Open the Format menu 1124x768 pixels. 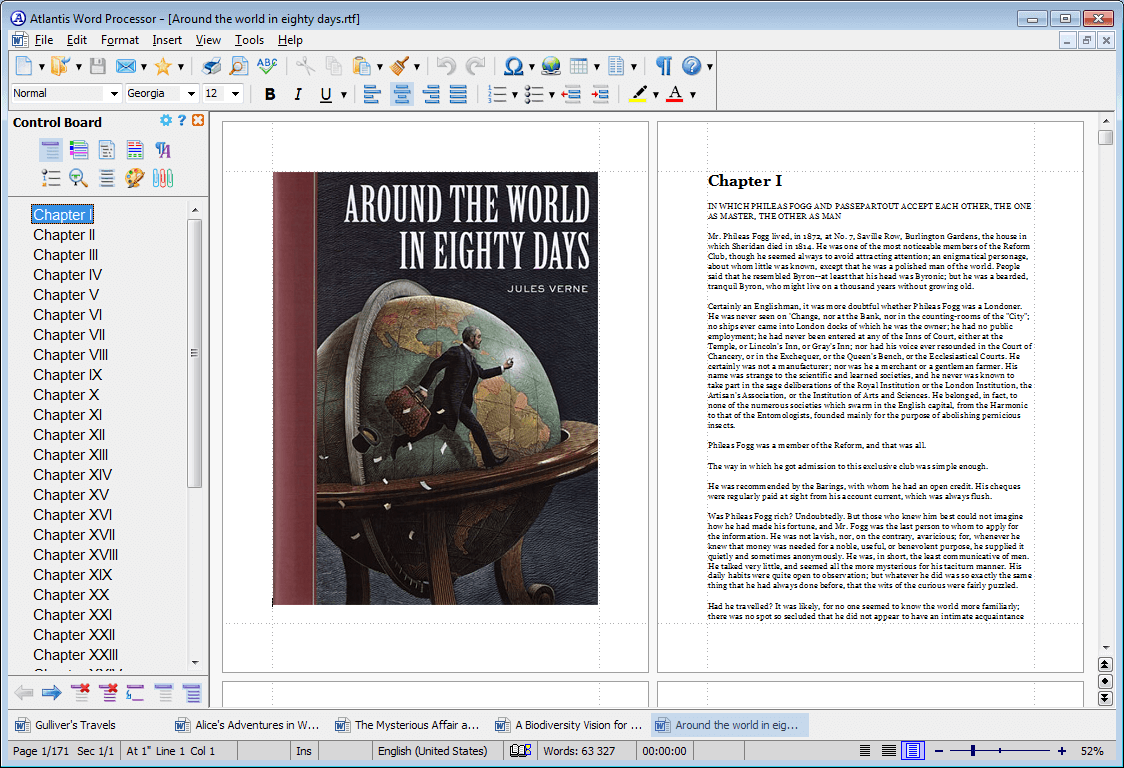(120, 40)
